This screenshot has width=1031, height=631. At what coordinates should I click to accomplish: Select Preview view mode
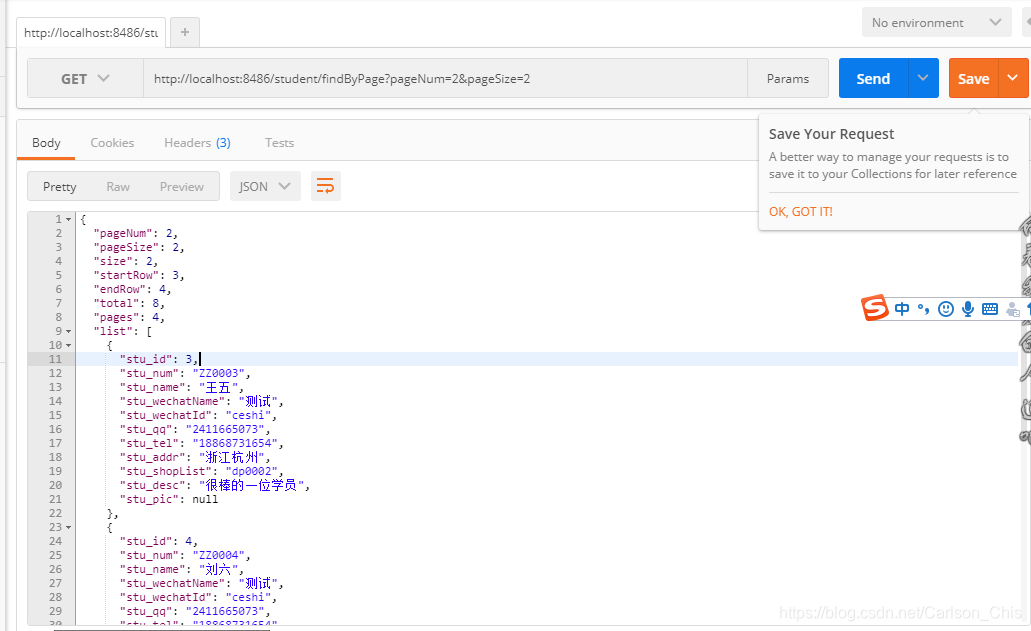(x=181, y=187)
